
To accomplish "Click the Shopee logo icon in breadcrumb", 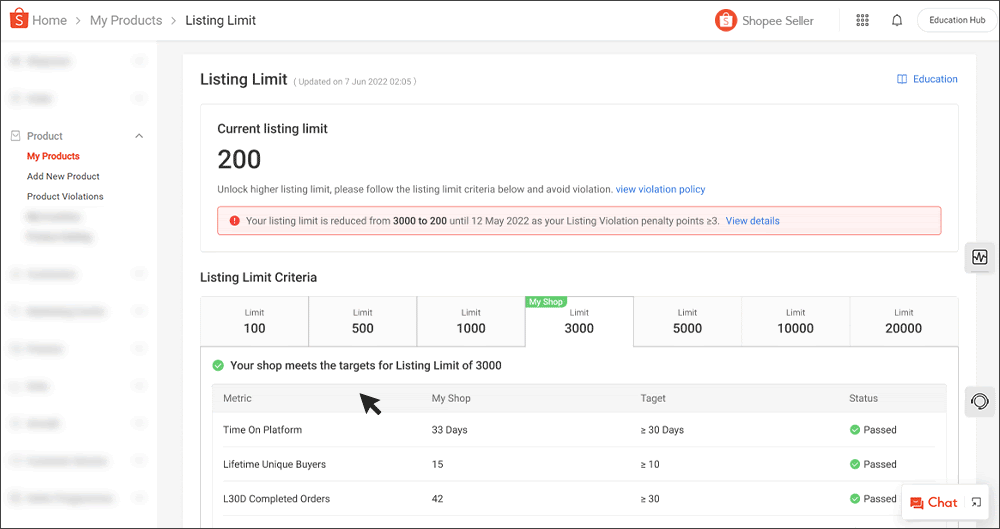I will pyautogui.click(x=17, y=20).
